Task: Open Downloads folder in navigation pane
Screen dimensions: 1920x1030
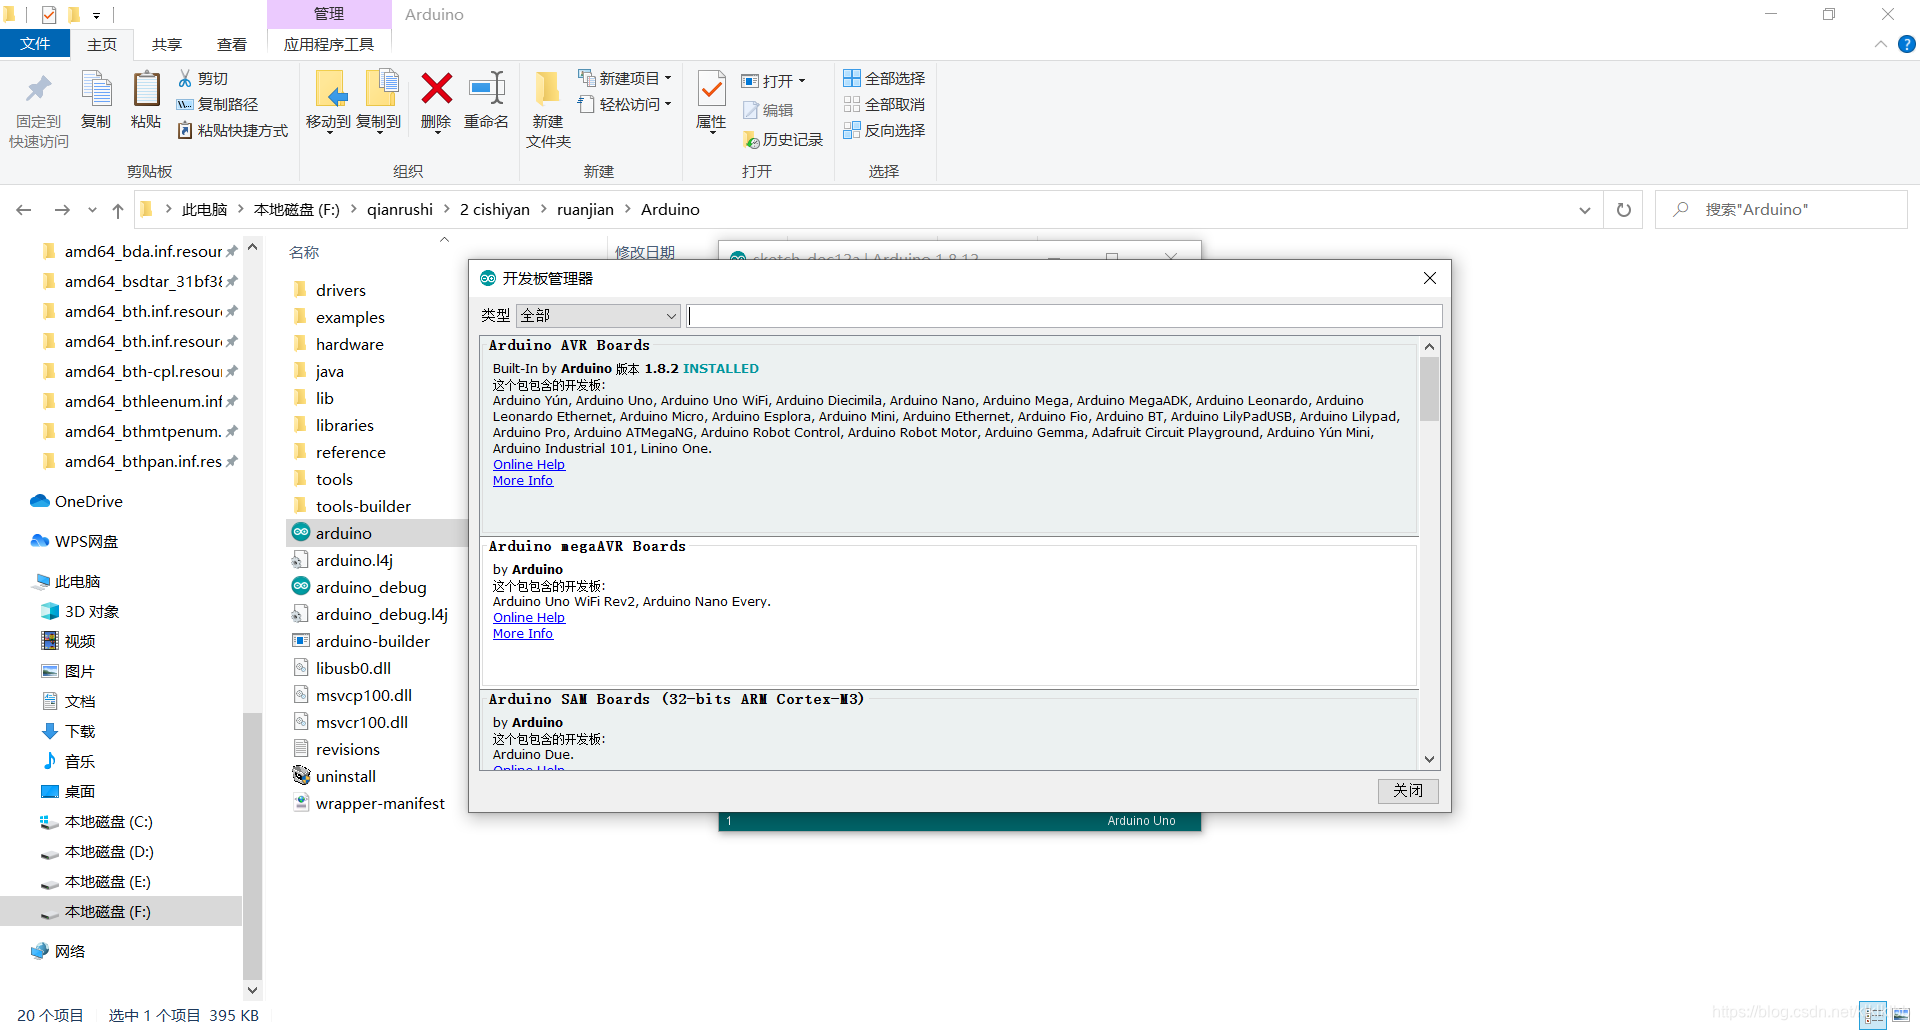Action: tap(70, 732)
